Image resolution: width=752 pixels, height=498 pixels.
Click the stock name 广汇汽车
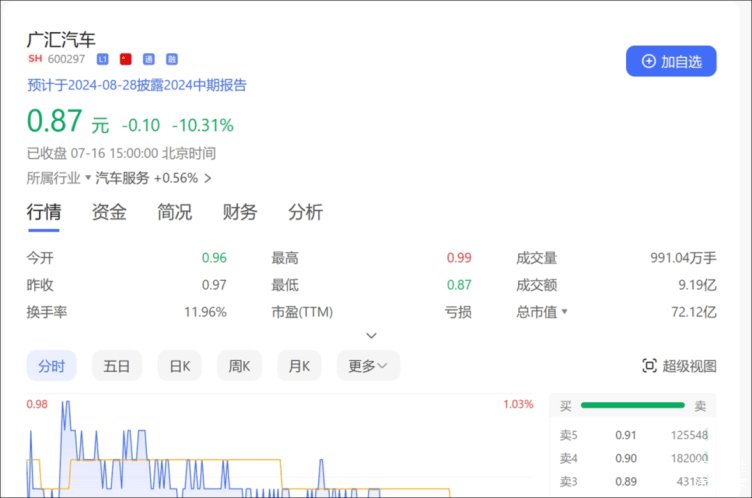pos(61,39)
